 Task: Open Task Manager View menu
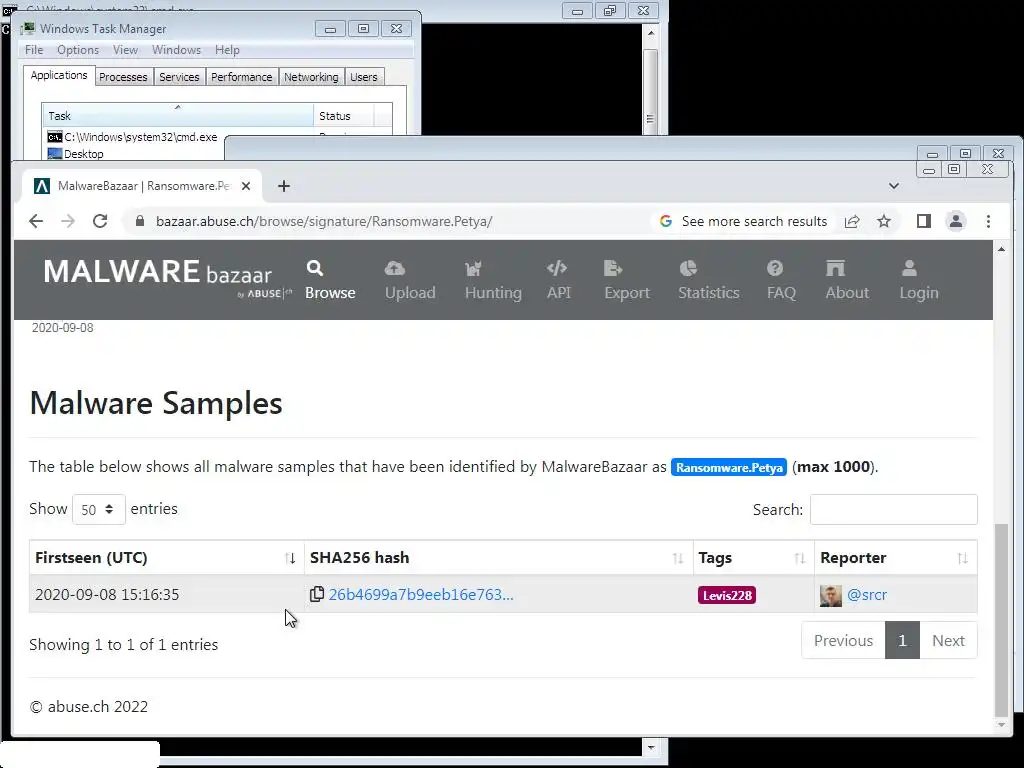click(x=125, y=50)
